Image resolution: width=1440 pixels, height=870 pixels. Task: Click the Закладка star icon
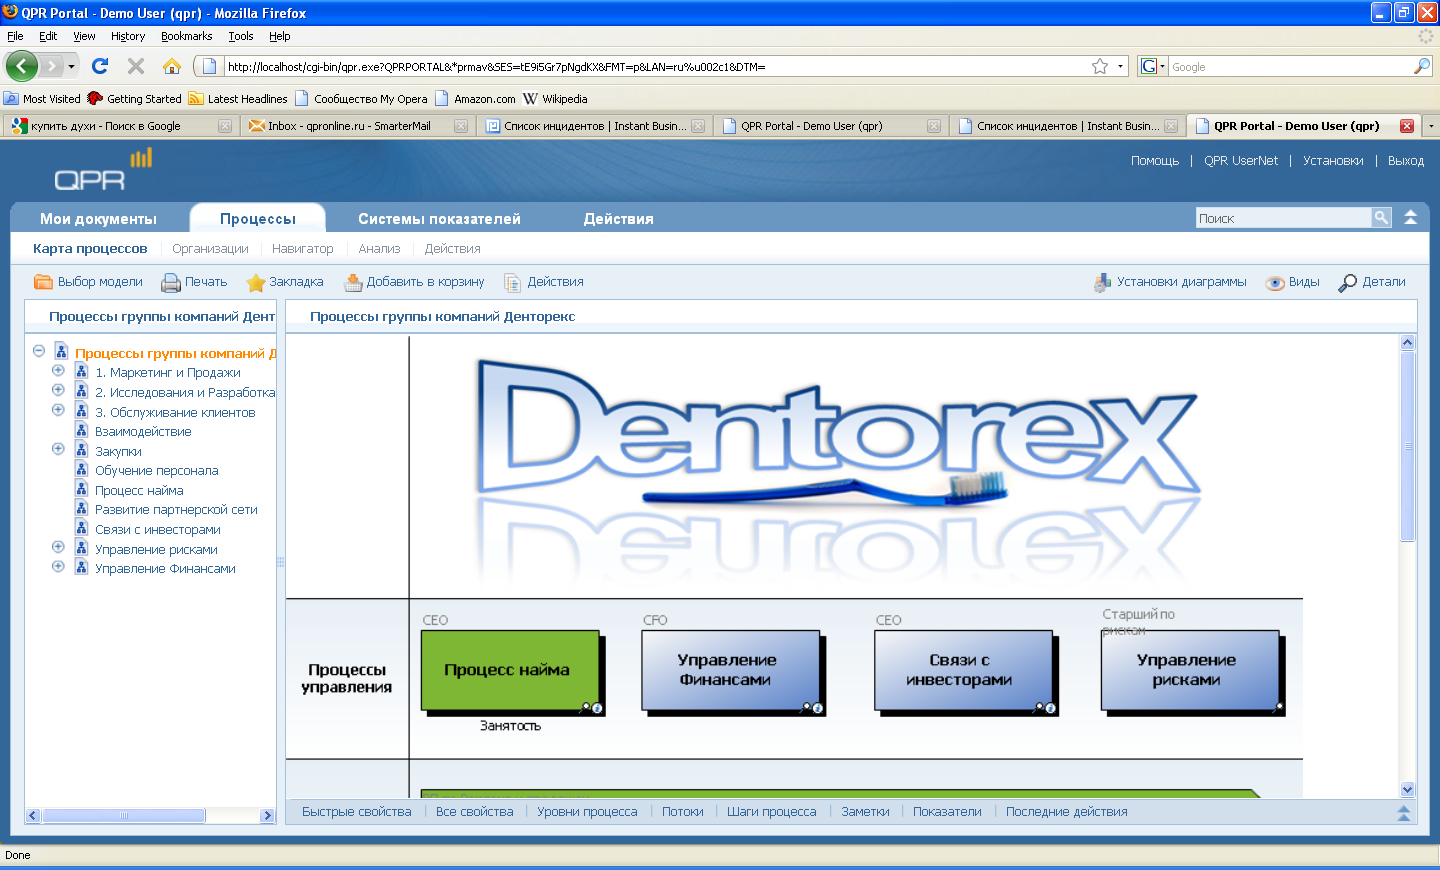click(256, 282)
